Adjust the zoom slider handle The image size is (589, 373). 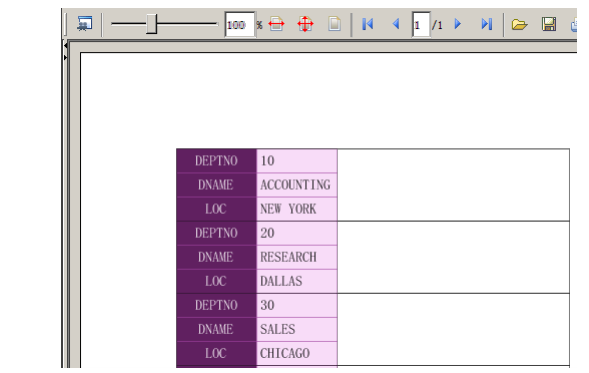[x=151, y=24]
